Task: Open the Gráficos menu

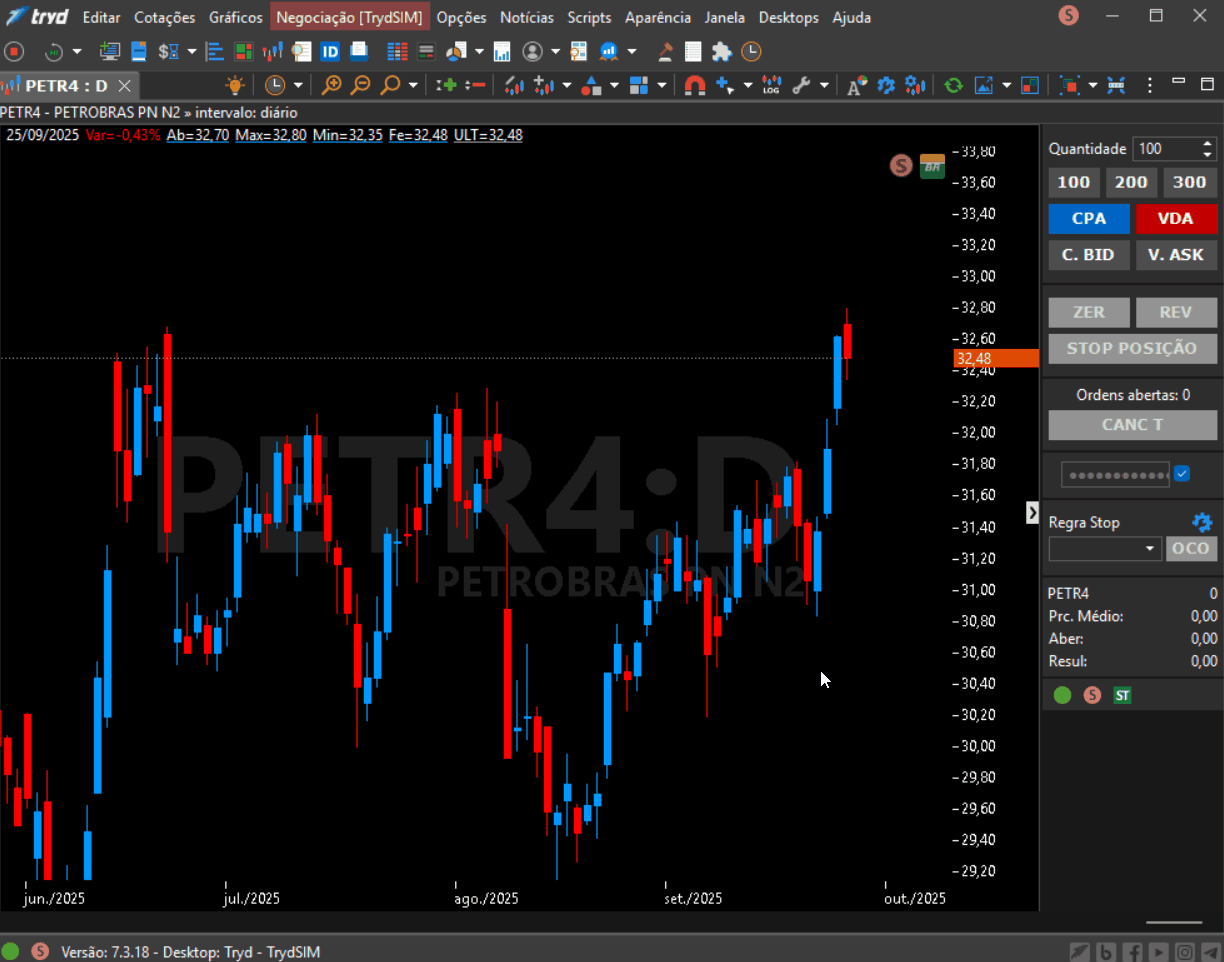Action: pos(236,17)
